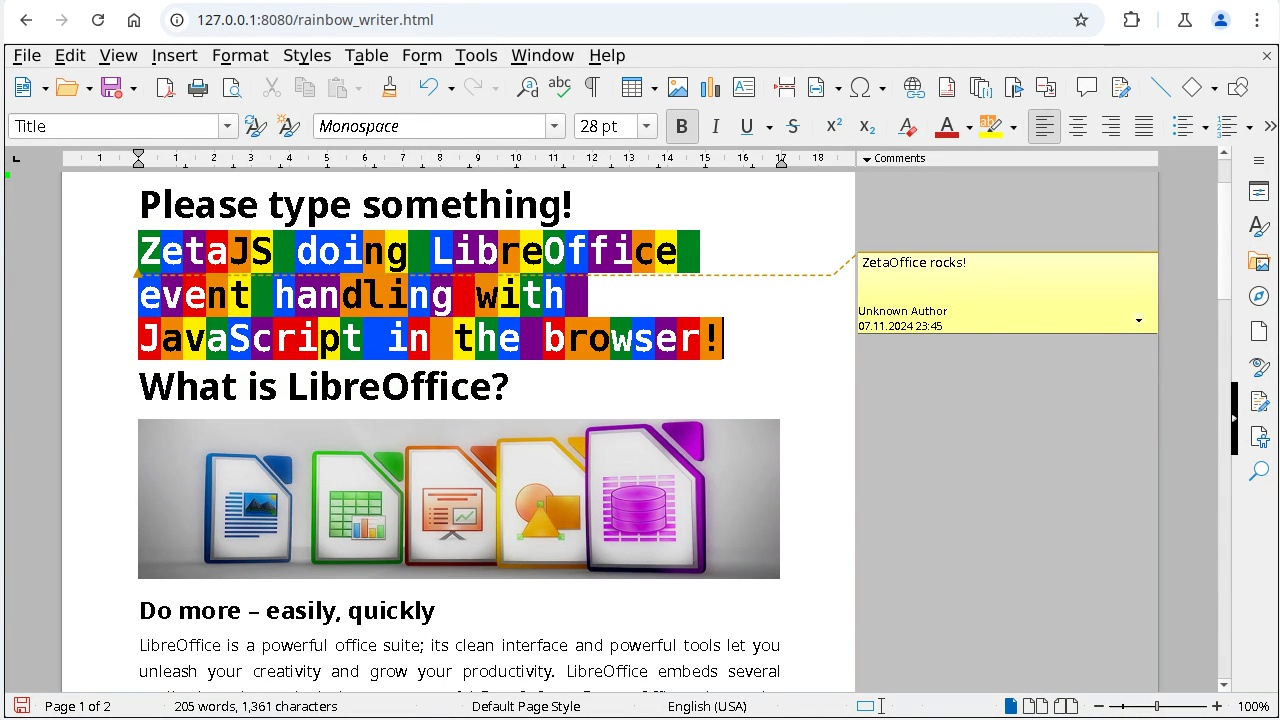Open Monospace font name dropdown arrow

coord(554,126)
